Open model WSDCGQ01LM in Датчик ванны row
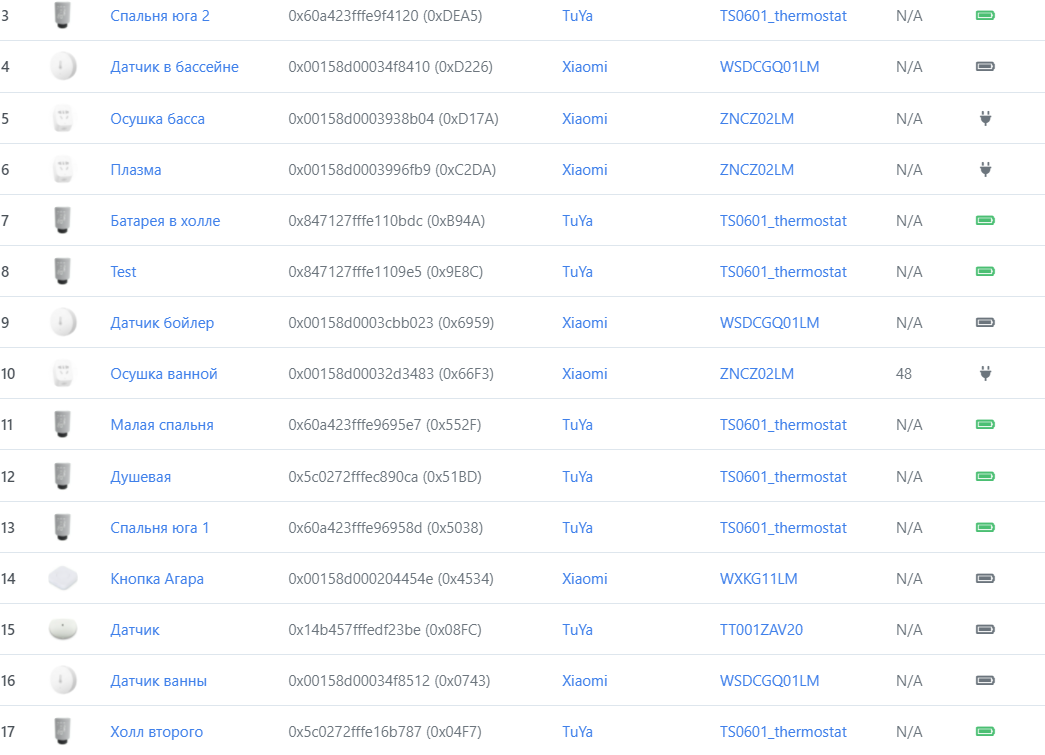Screen dimensions: 1045x755 pyautogui.click(x=769, y=681)
